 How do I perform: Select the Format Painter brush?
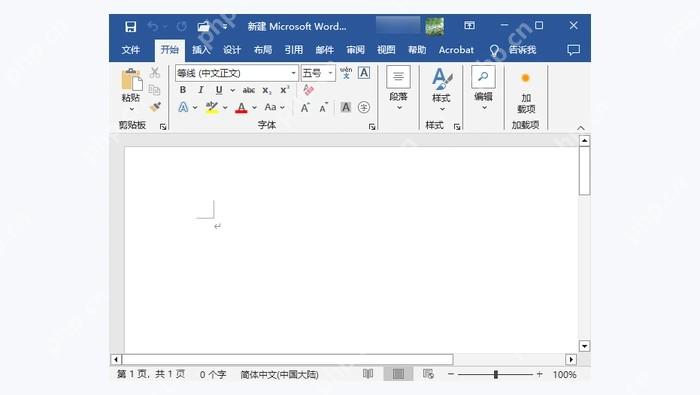(155, 107)
